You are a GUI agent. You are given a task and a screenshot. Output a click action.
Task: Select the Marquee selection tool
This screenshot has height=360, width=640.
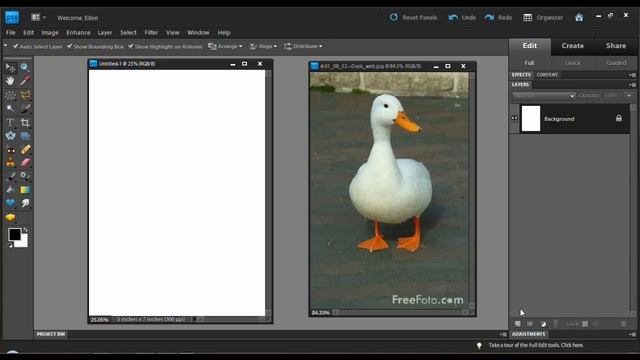(x=10, y=96)
